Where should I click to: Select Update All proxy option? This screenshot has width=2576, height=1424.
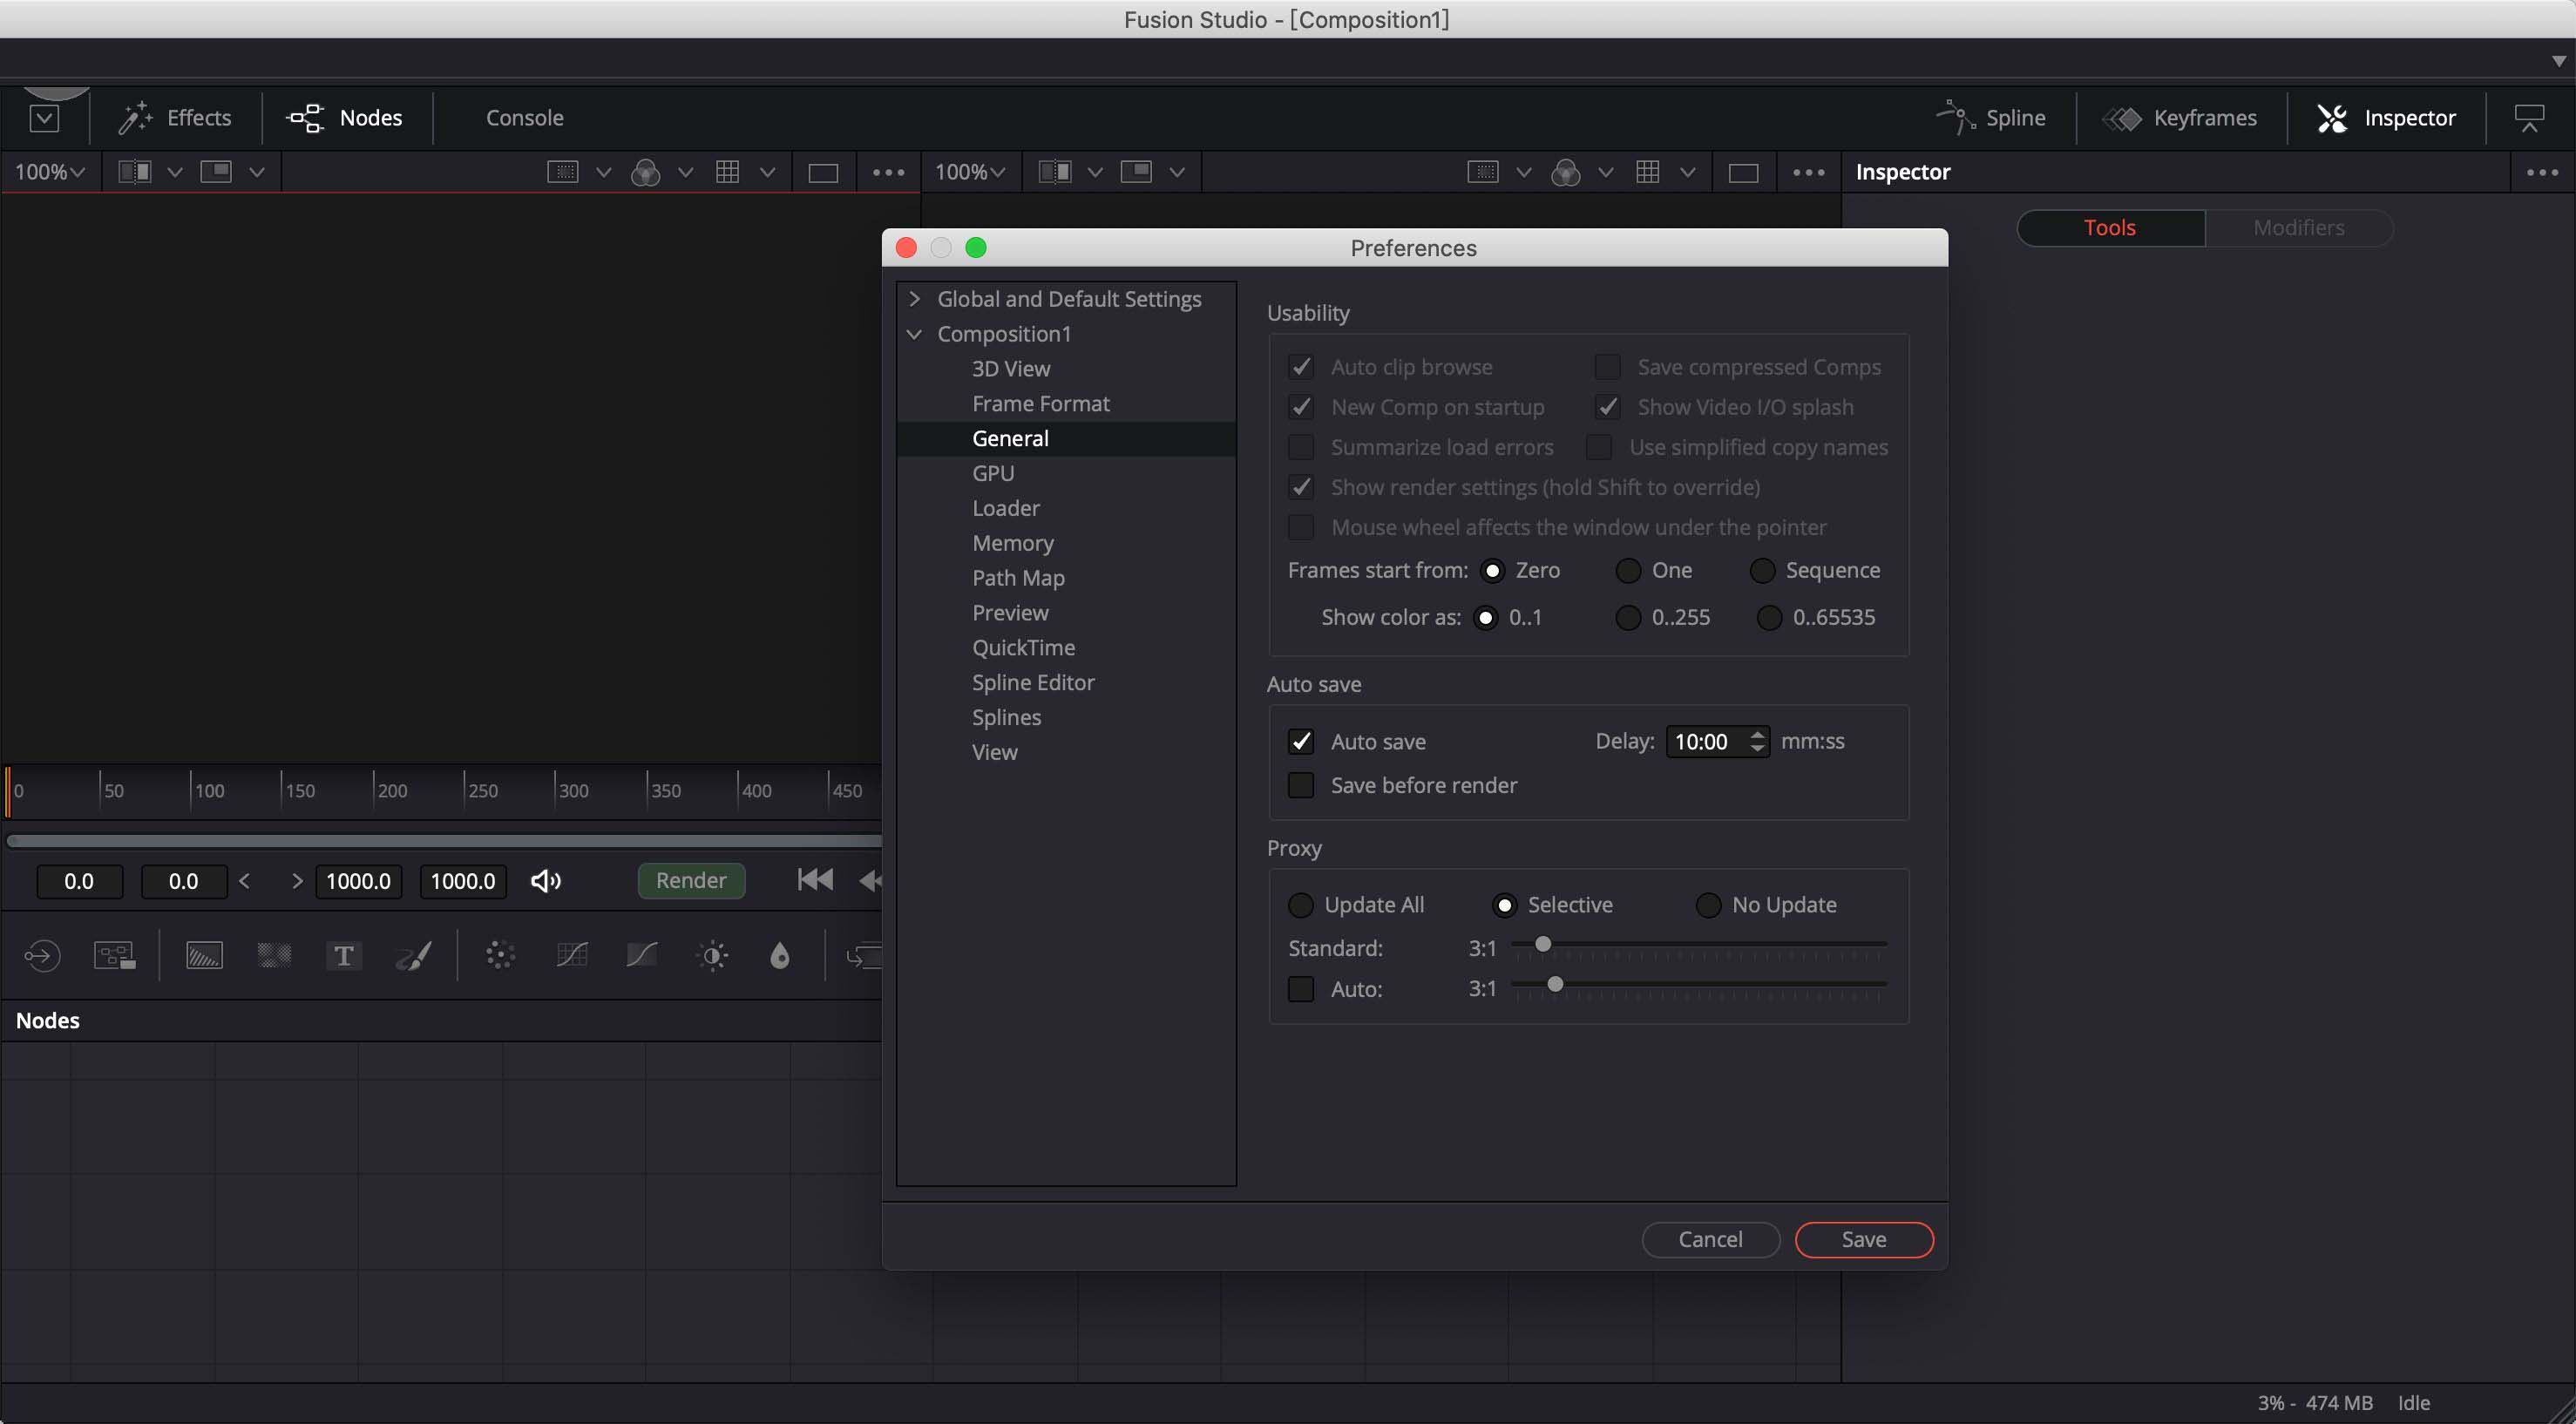1300,905
